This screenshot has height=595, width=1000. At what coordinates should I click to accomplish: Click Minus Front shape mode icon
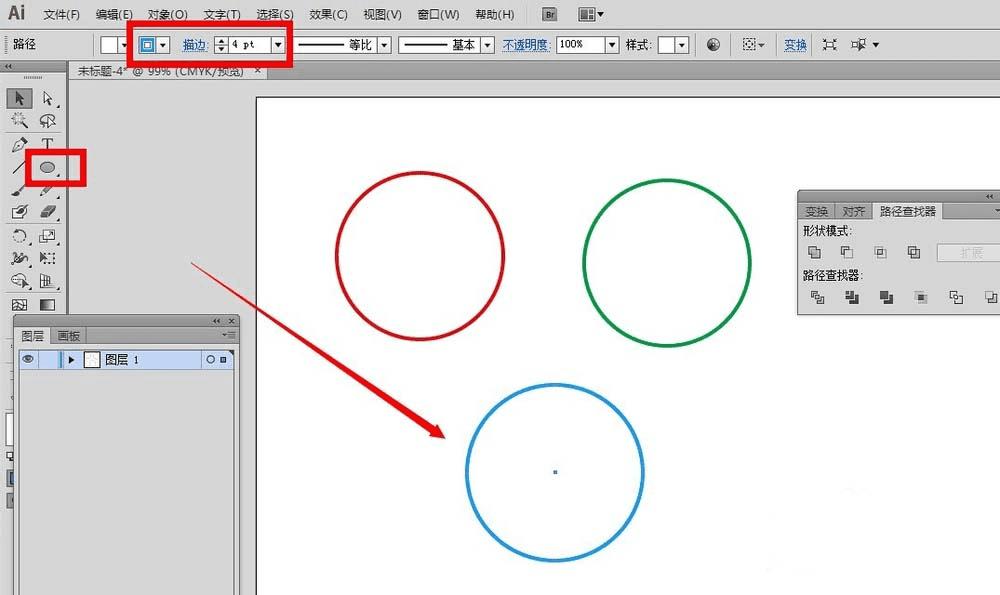847,253
